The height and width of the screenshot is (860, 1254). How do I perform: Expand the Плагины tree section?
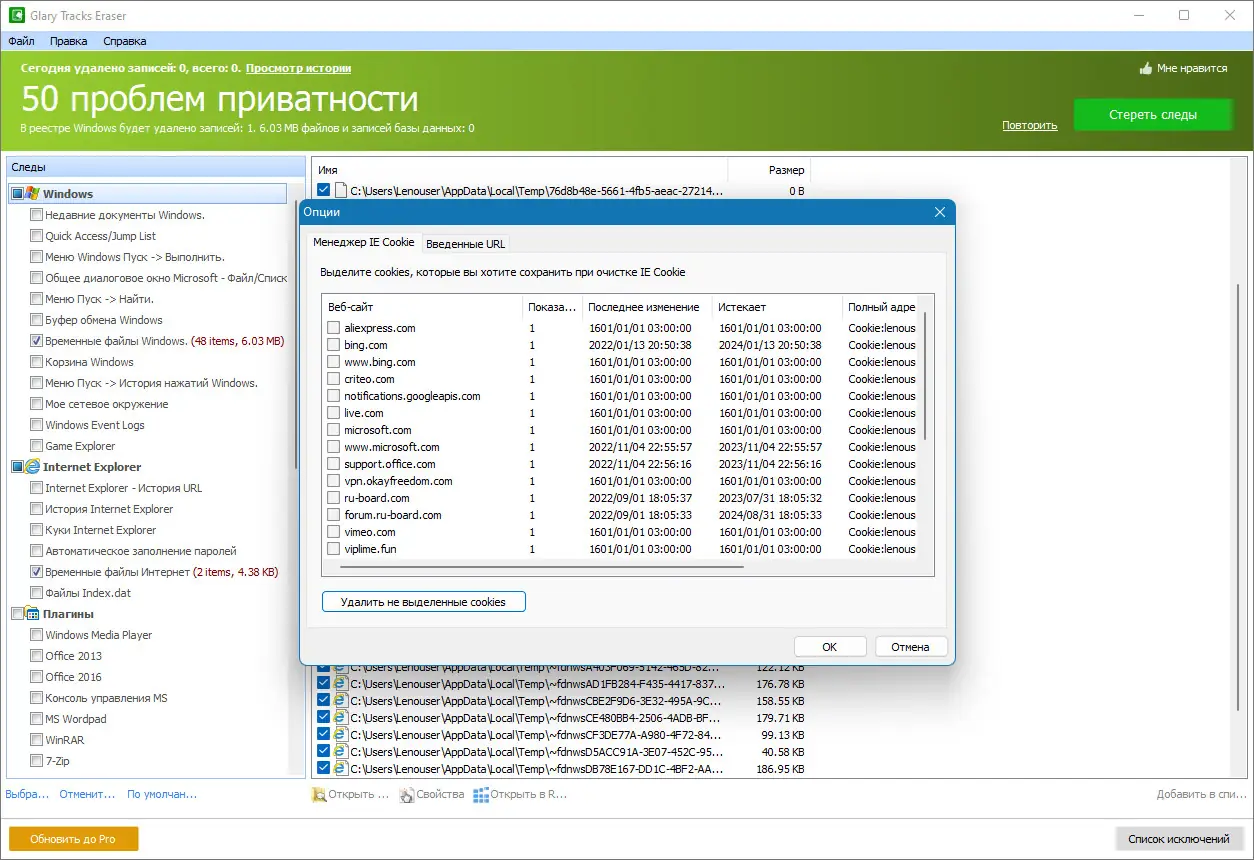click(16, 614)
